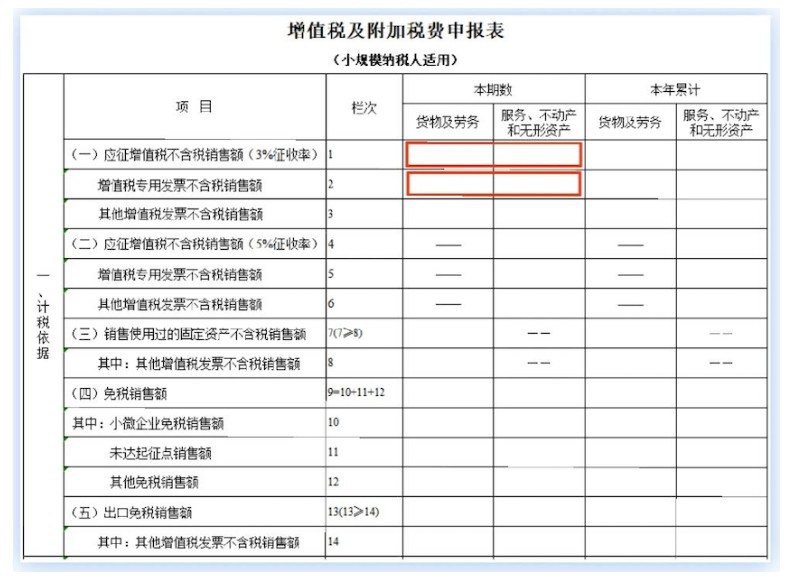Click the subtitle (小规模纳税人适用)

point(395,60)
